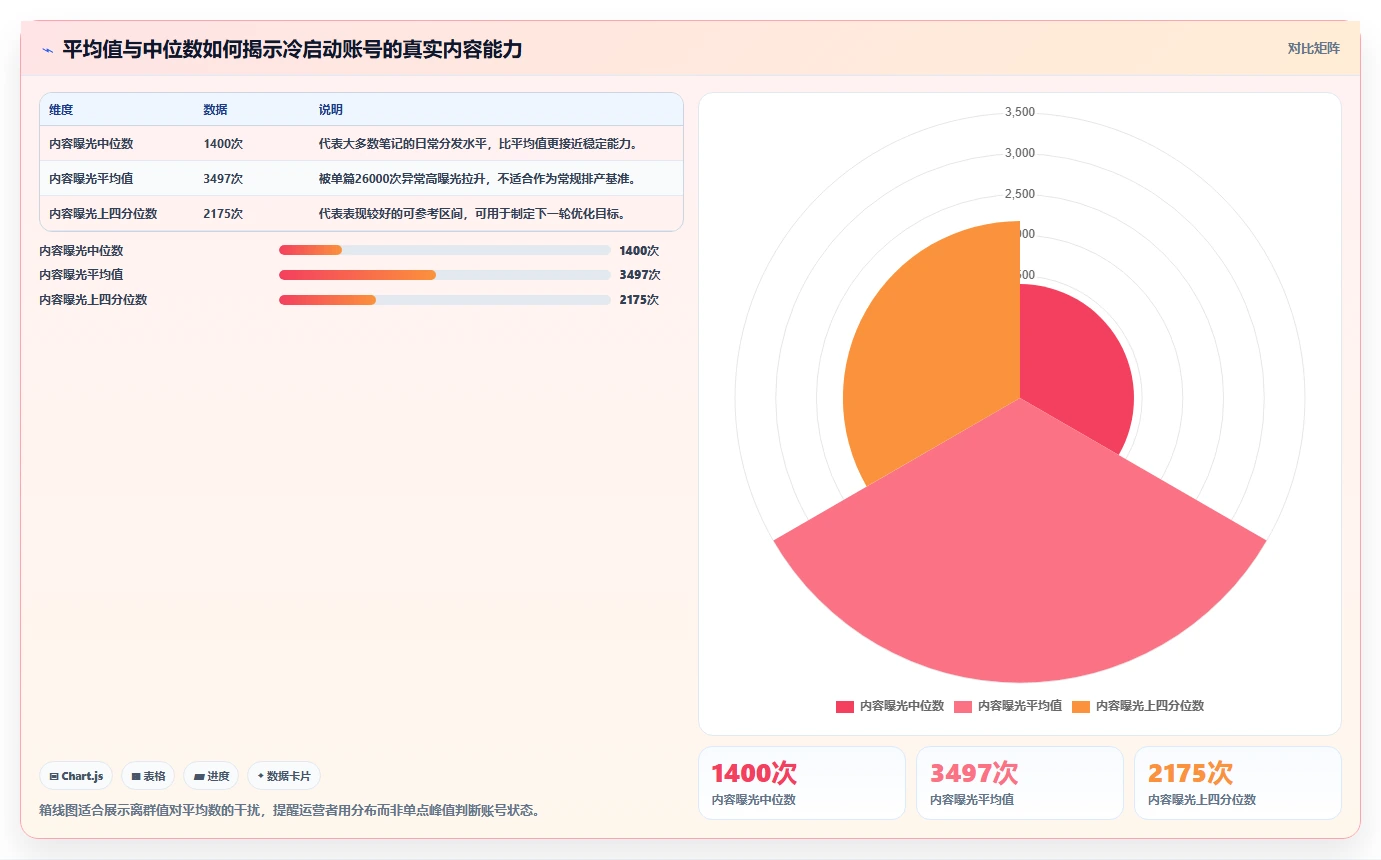
Task: Click the 2,500 axis label on the chart
Action: click(1020, 194)
